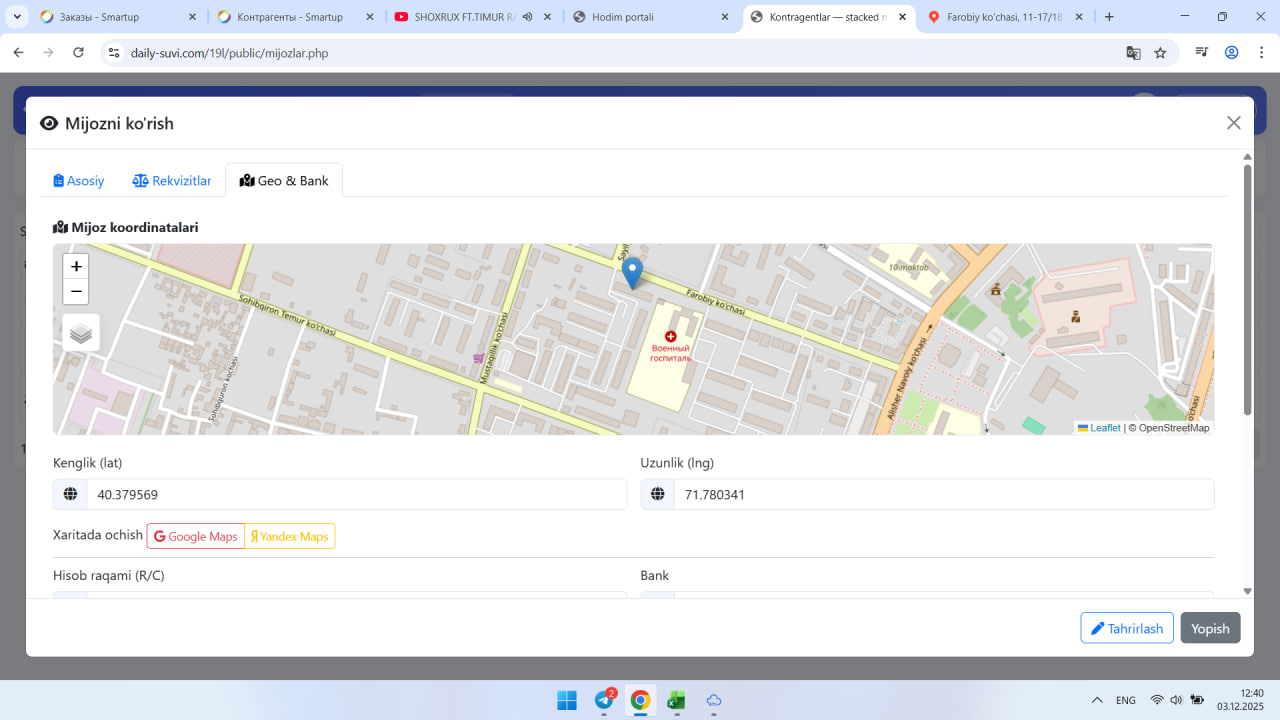Select the Geo & Bank tab

point(284,181)
